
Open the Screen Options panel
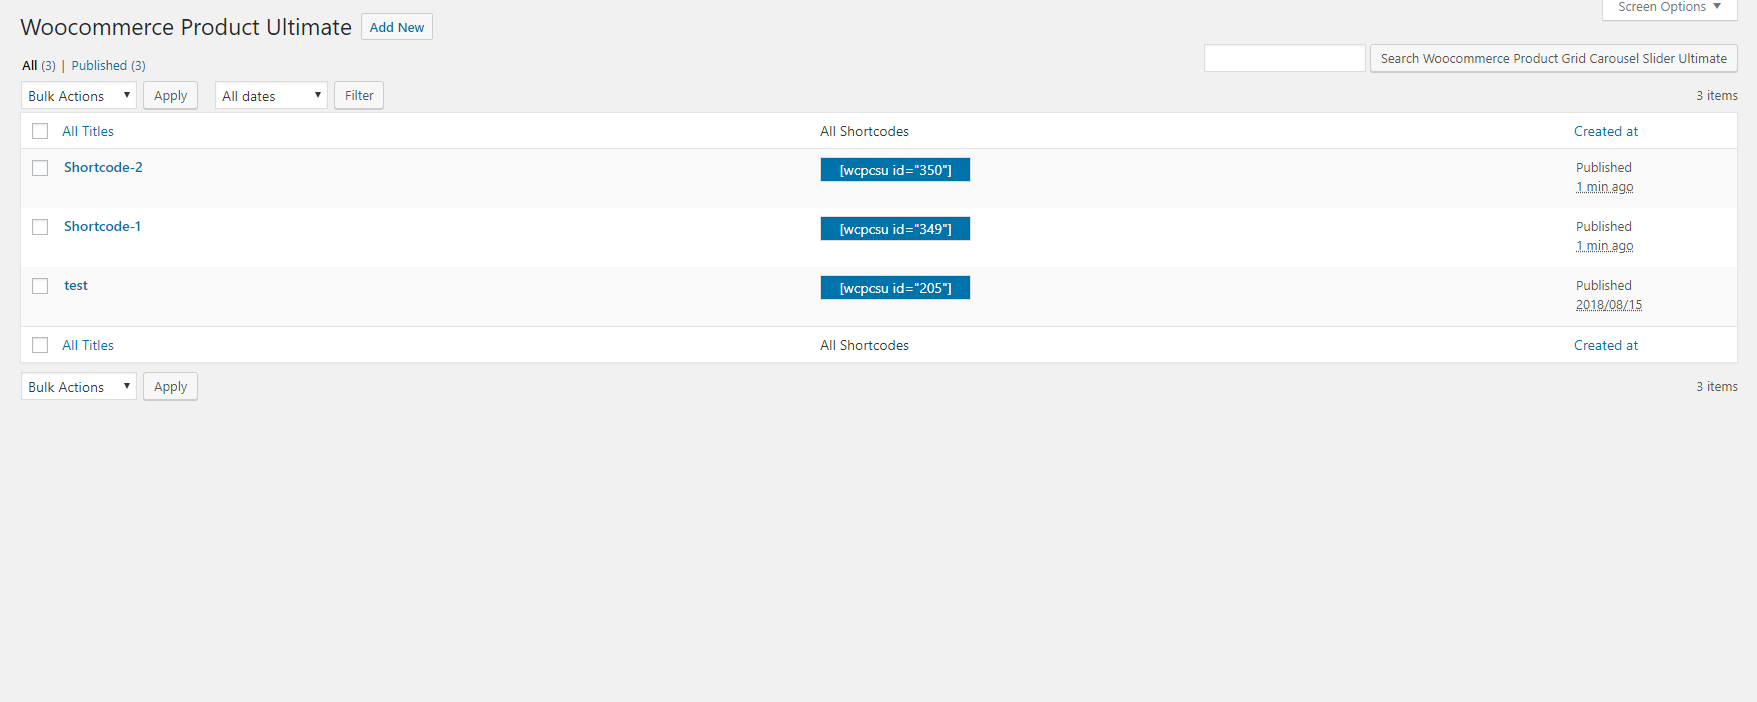[1670, 8]
